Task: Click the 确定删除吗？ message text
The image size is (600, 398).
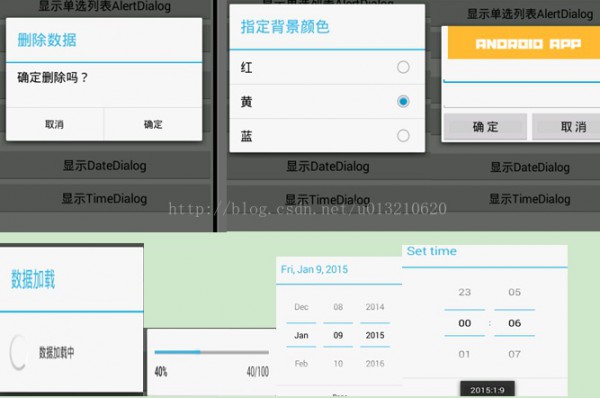Action: (x=52, y=78)
